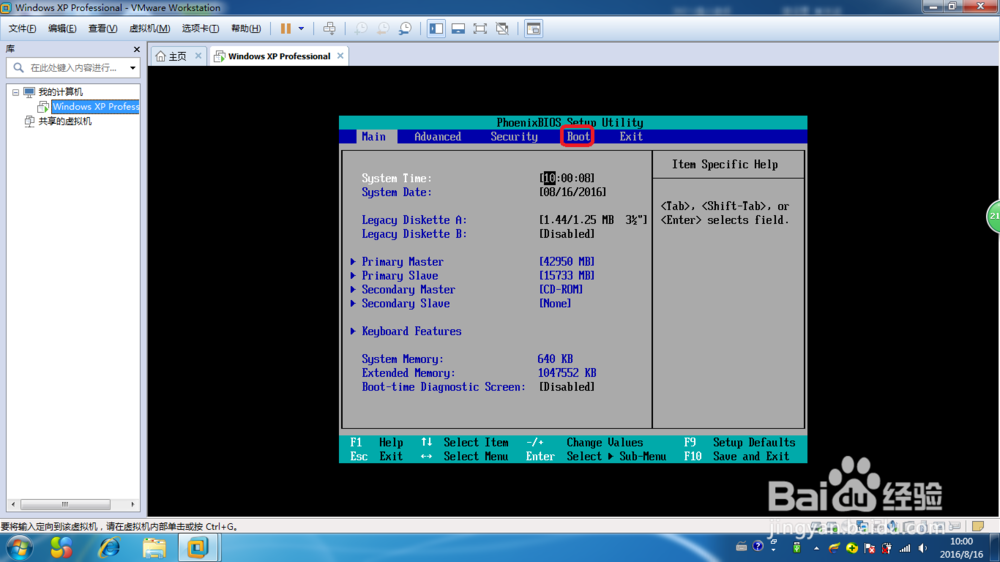Click Legacy Diskette B Disabled value

click(567, 234)
